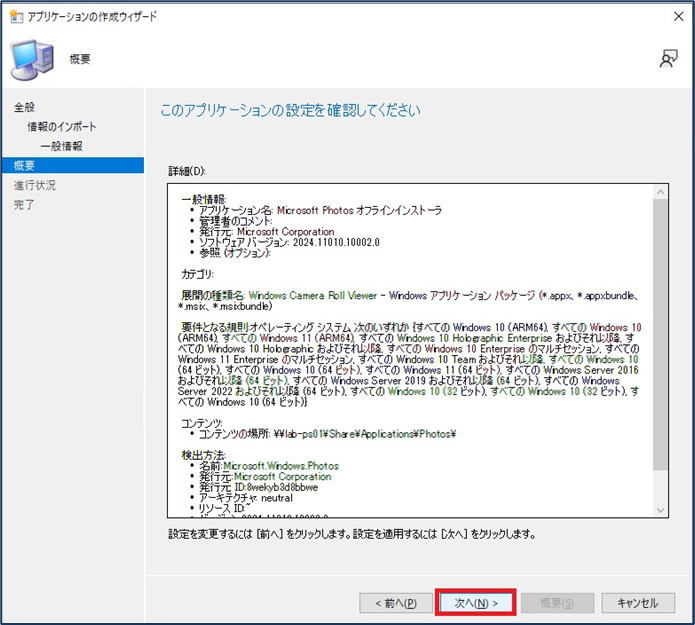Click the ソフトウェア バージョン 2024.11010.10002.0 line
The image size is (695, 625).
[289, 242]
